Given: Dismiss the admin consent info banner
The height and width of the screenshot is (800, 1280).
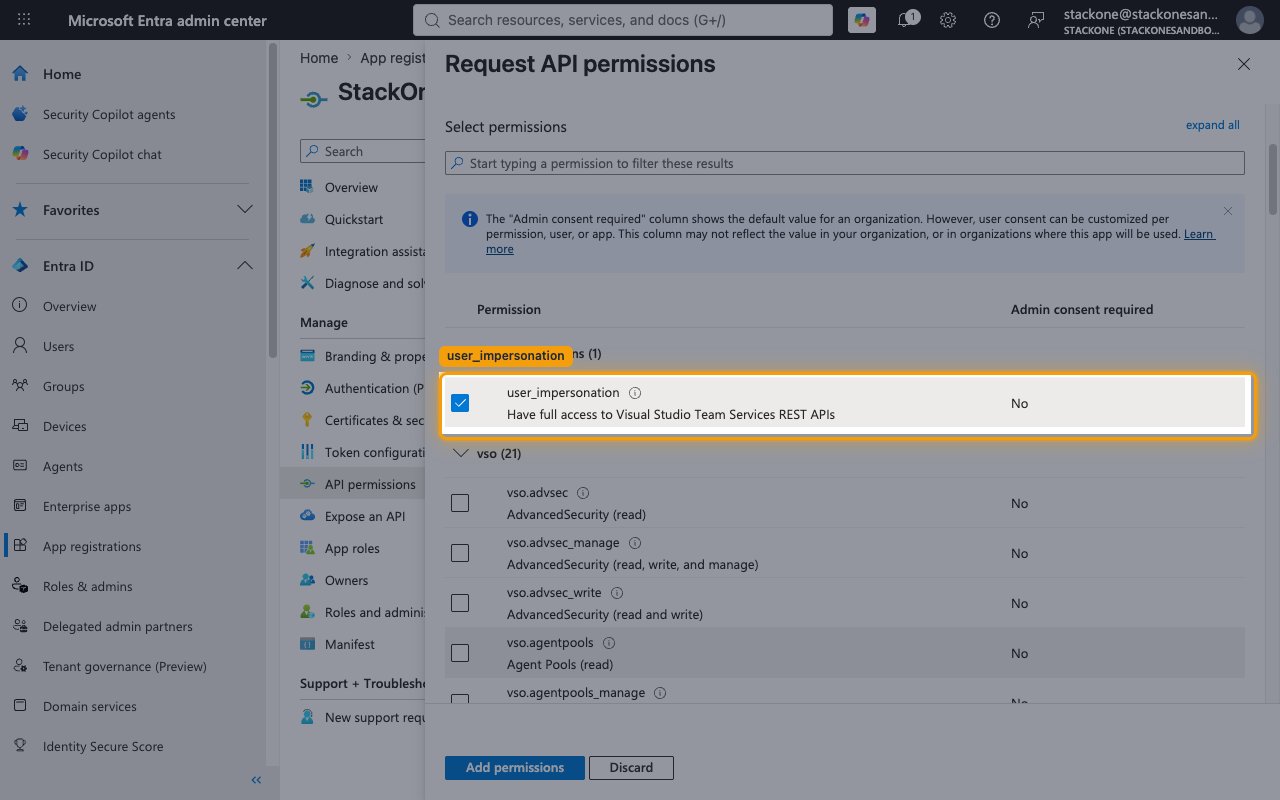Looking at the screenshot, I should point(1228,211).
